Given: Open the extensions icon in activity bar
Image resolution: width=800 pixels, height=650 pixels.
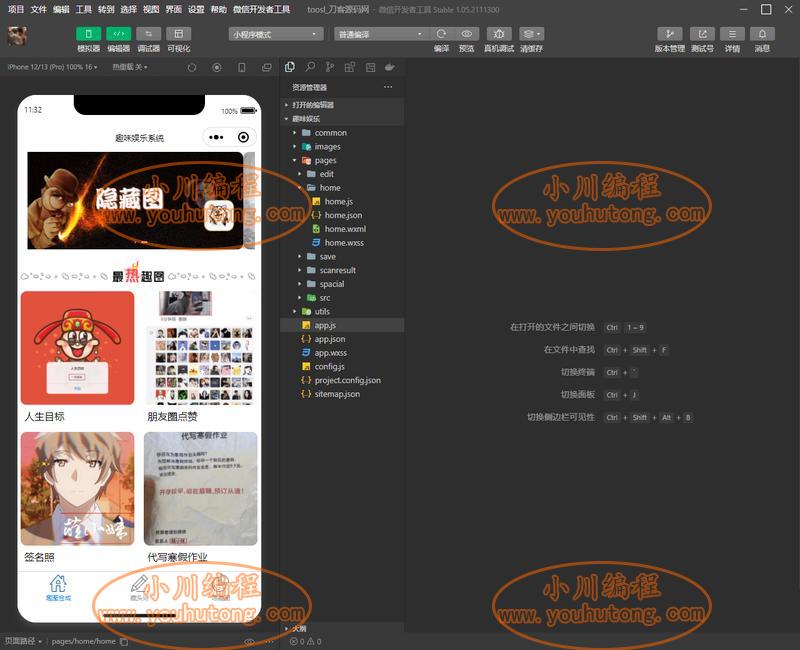Looking at the screenshot, I should pos(350,67).
